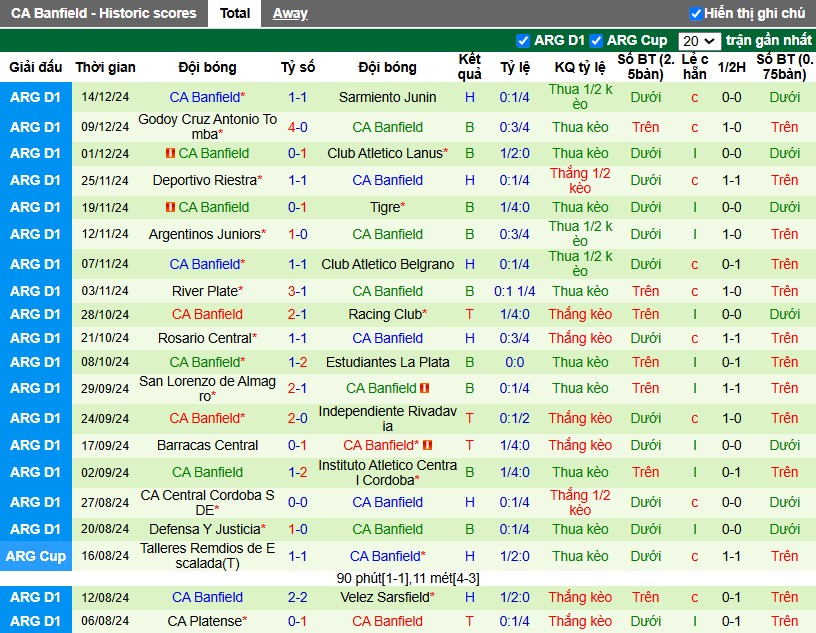Uncheck the ARG D1 league filter
The width and height of the screenshot is (816, 633).
click(523, 41)
